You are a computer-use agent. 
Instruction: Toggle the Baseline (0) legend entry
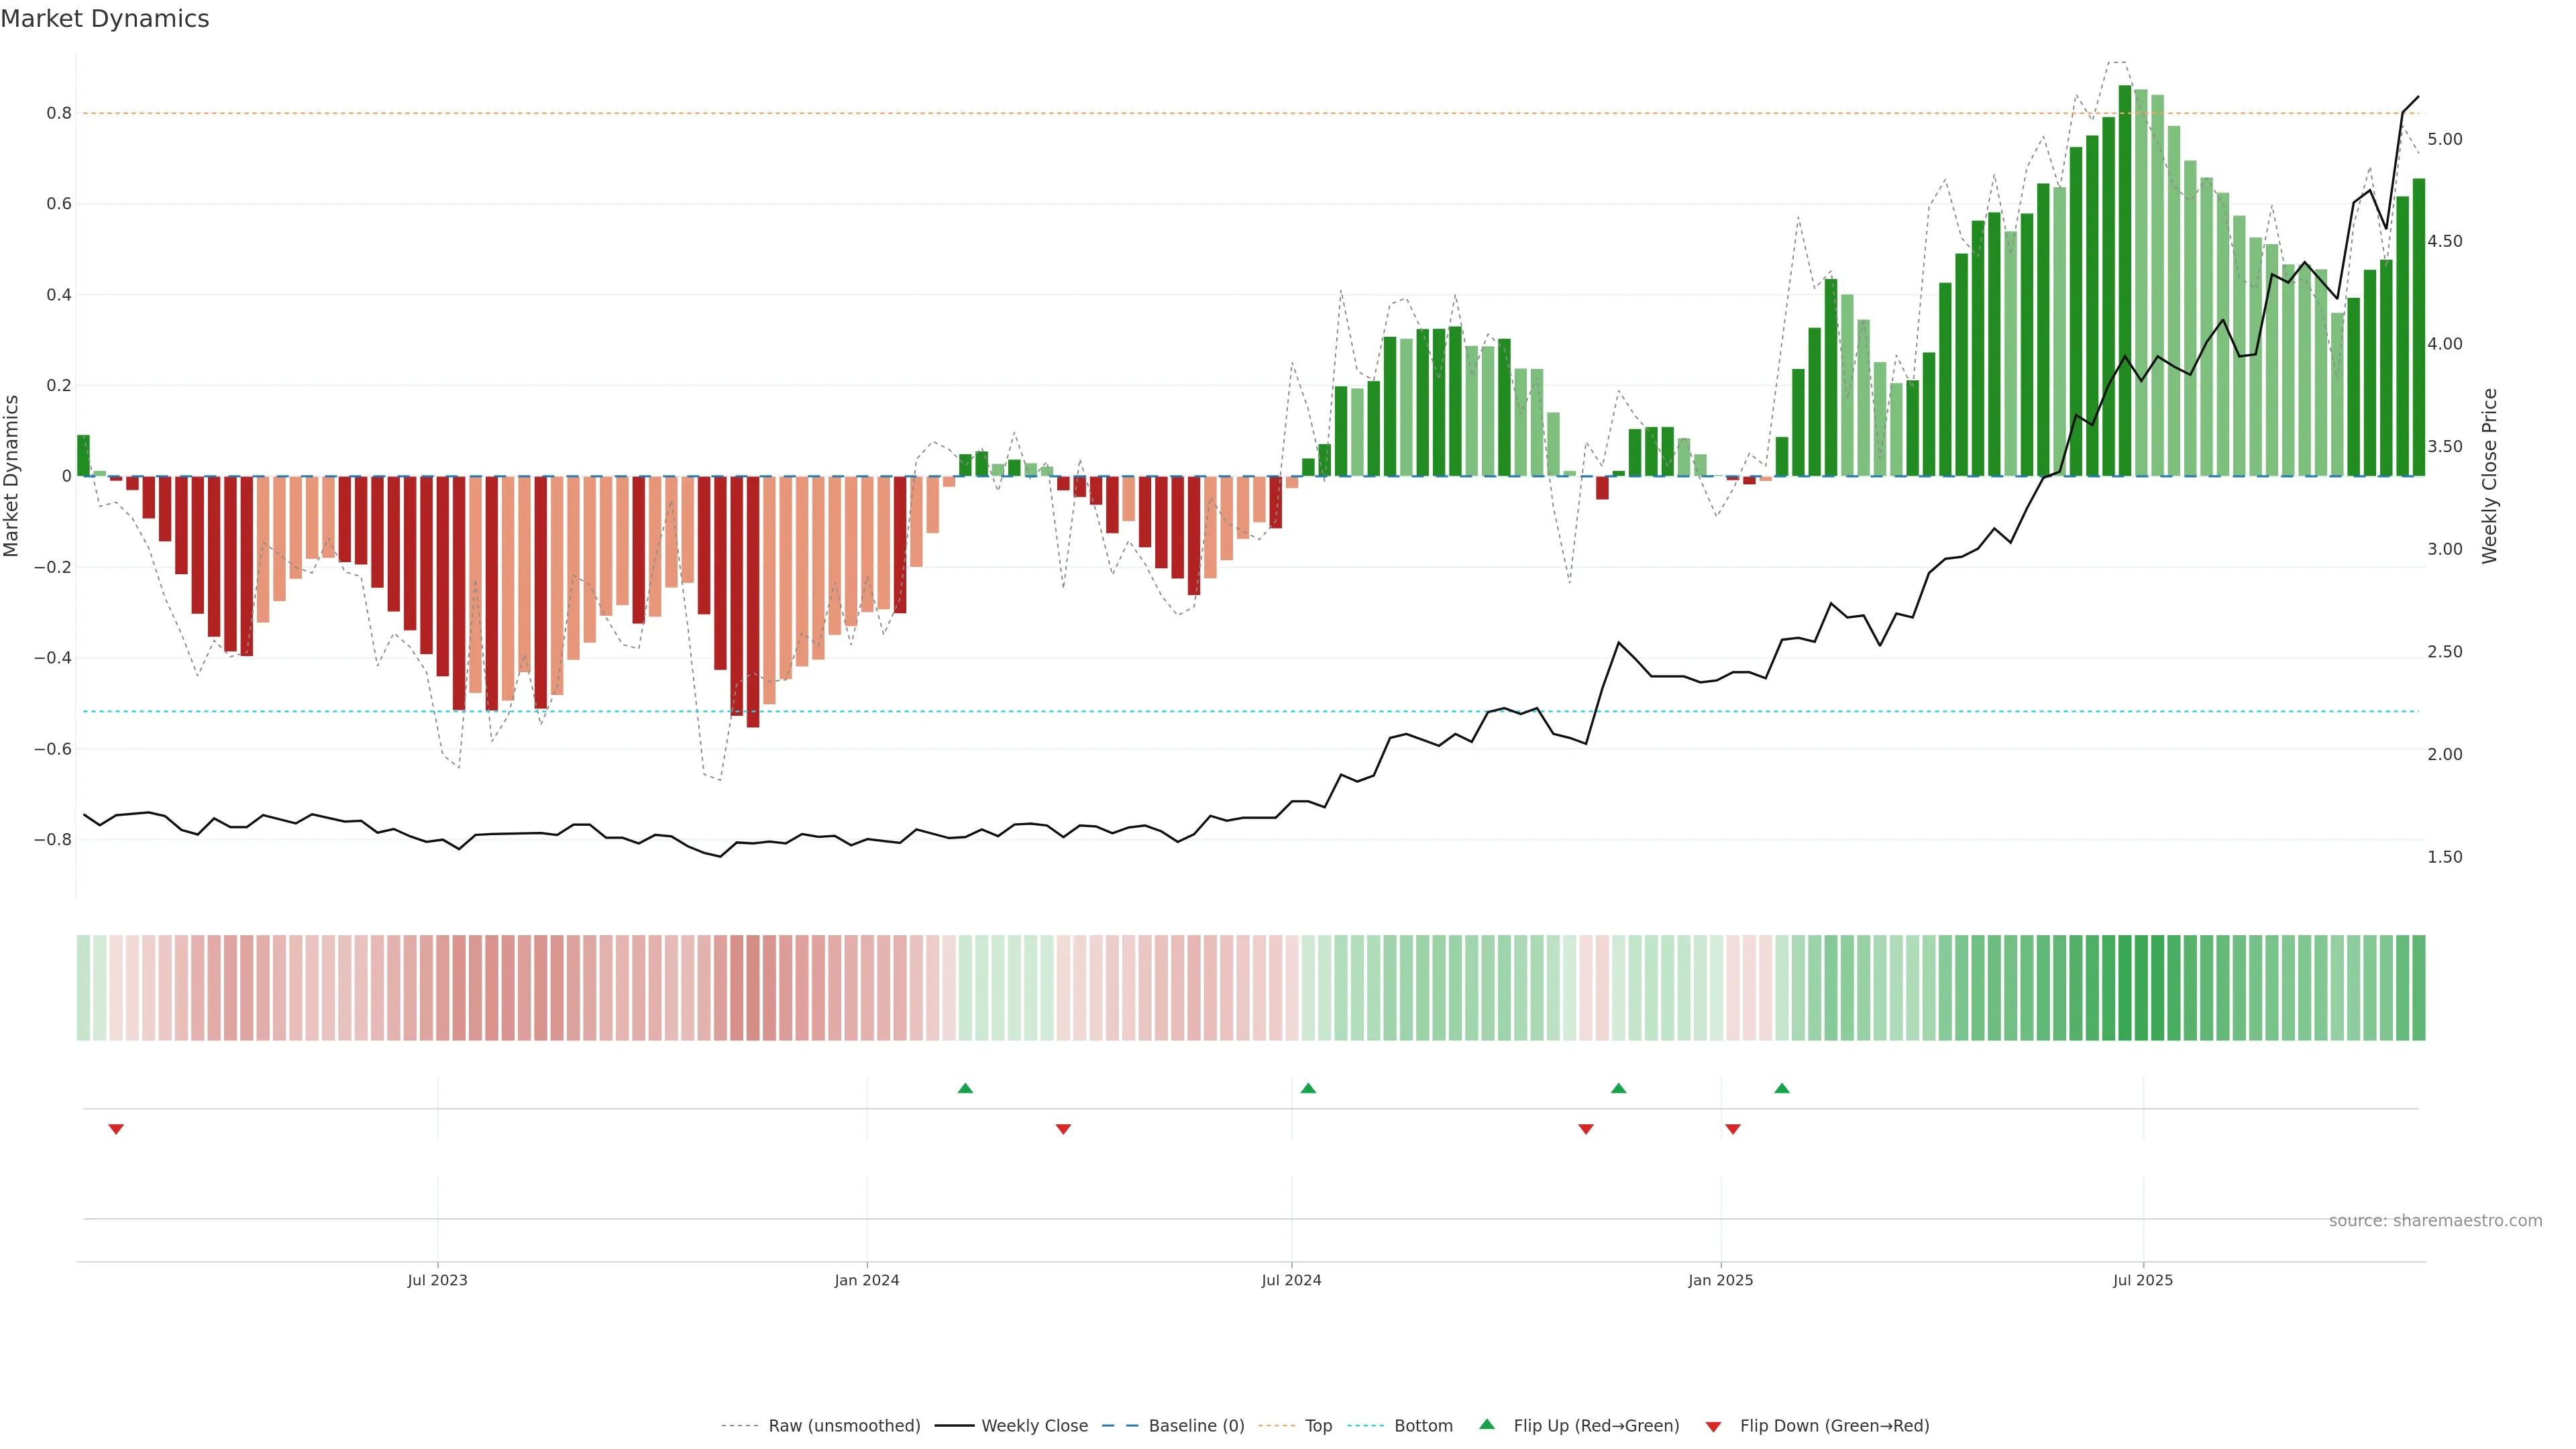click(1196, 1426)
